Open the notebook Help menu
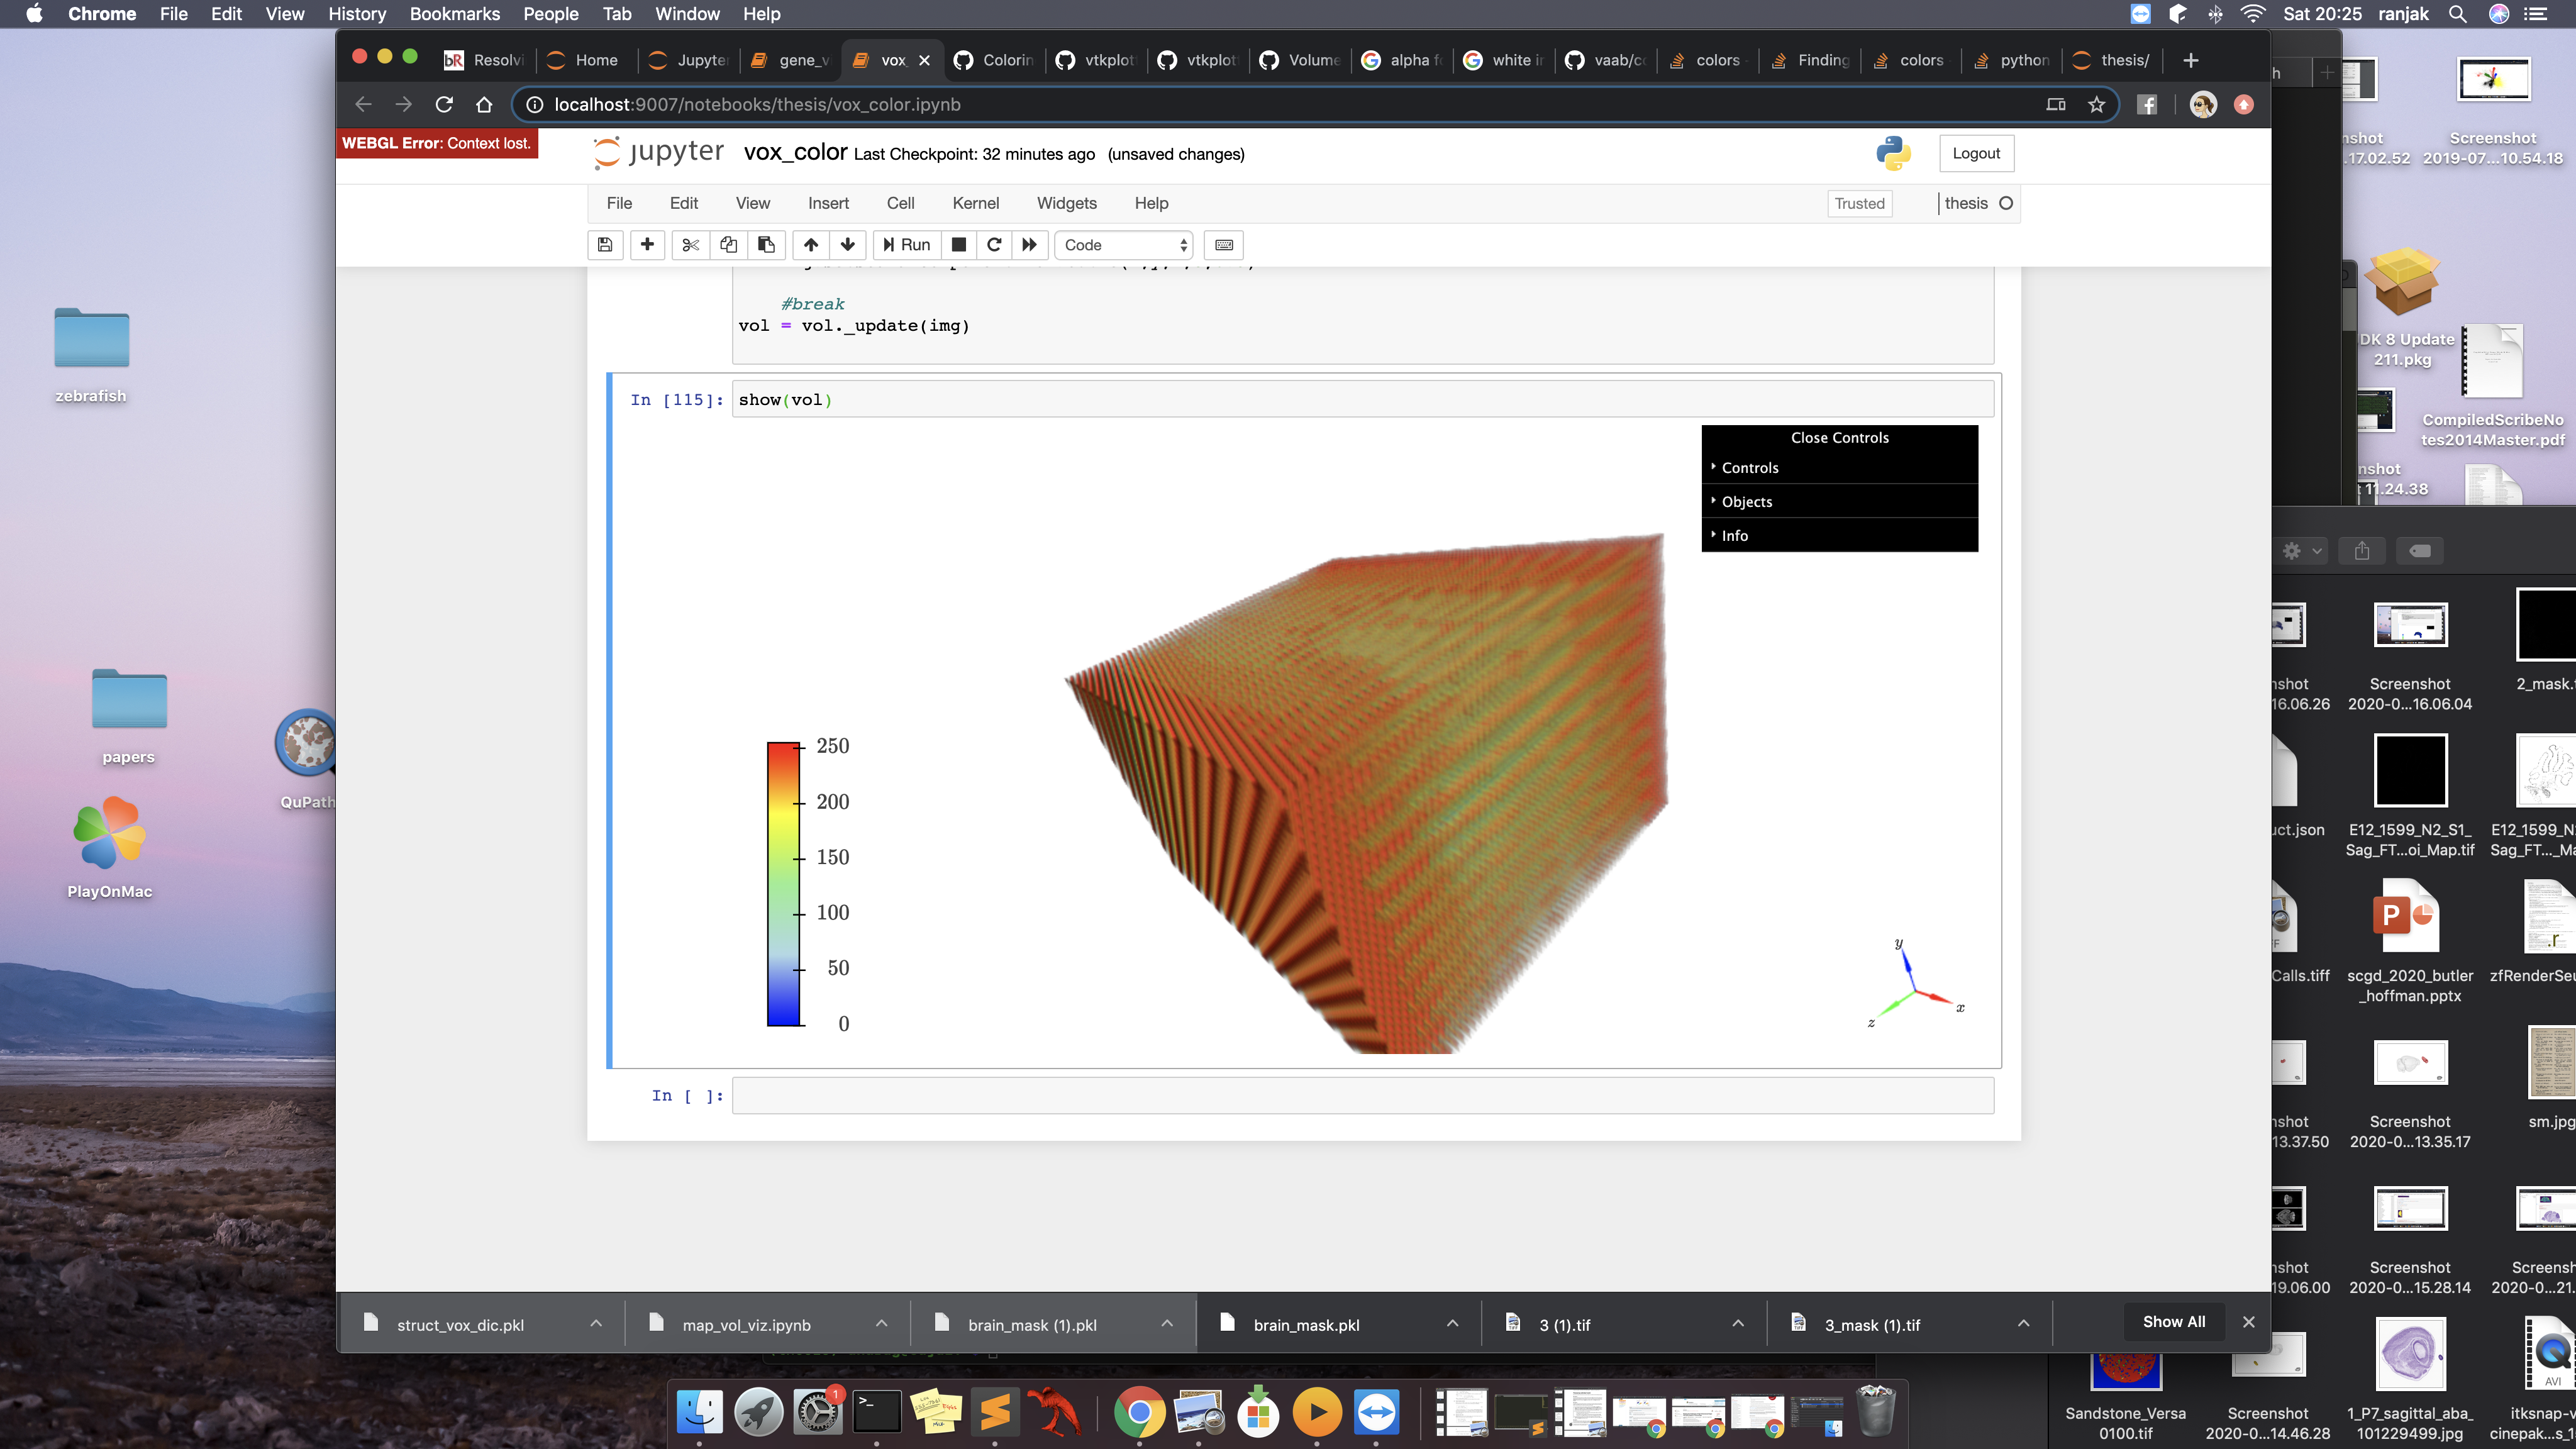This screenshot has height=1449, width=2576. (x=1151, y=203)
